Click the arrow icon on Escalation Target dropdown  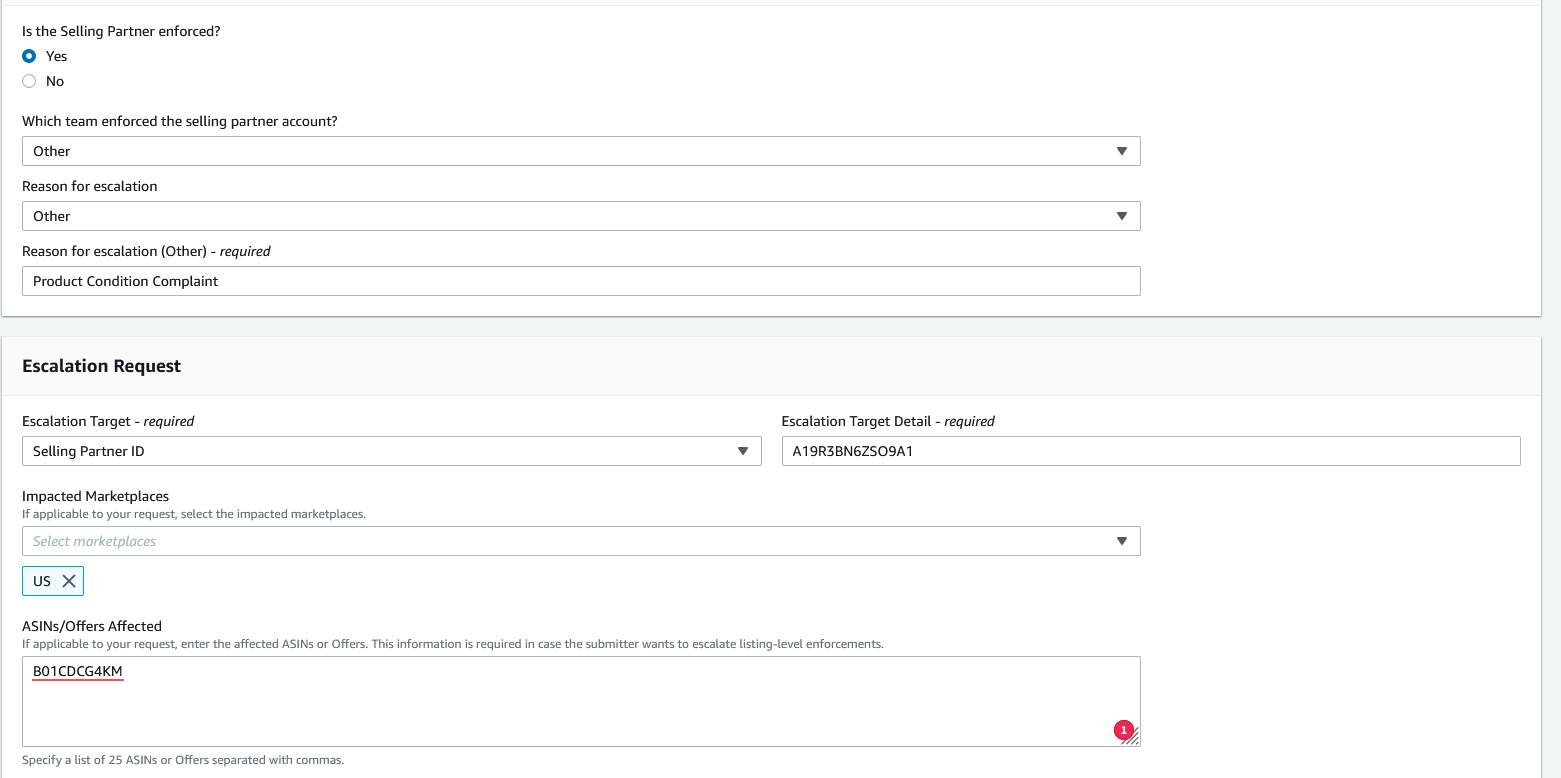tap(742, 451)
